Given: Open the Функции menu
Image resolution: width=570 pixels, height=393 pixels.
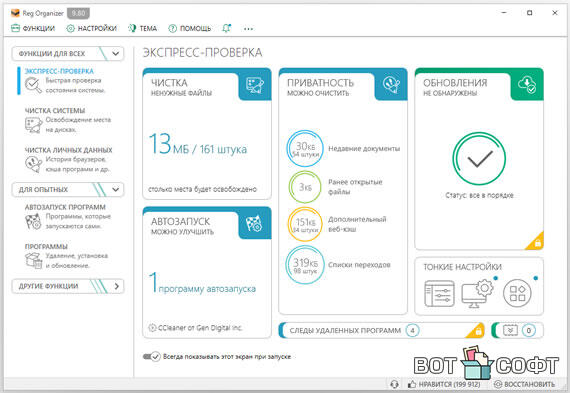Looking at the screenshot, I should click(33, 28).
